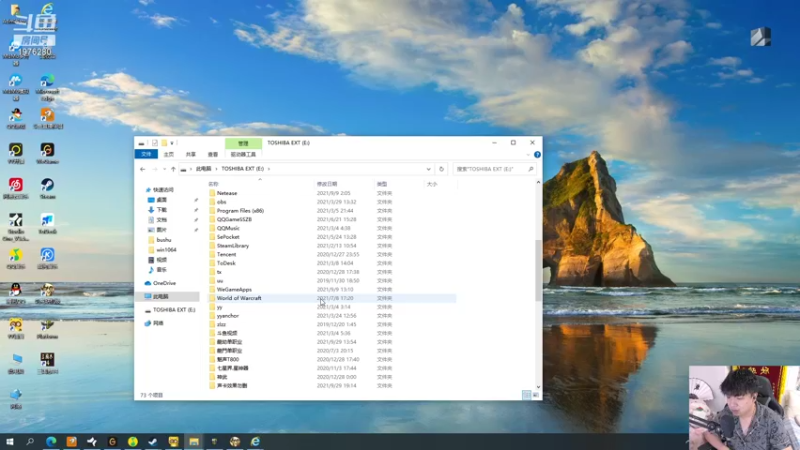800x450 pixels.
Task: Click scrollbar down arrow in file list
Action: tap(538, 387)
